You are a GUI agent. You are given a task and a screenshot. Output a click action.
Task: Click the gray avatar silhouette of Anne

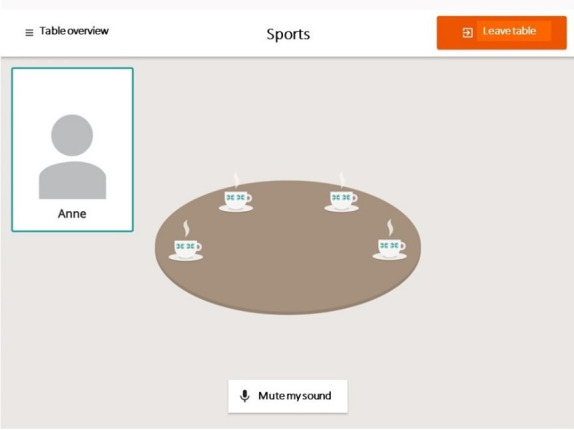pos(72,157)
